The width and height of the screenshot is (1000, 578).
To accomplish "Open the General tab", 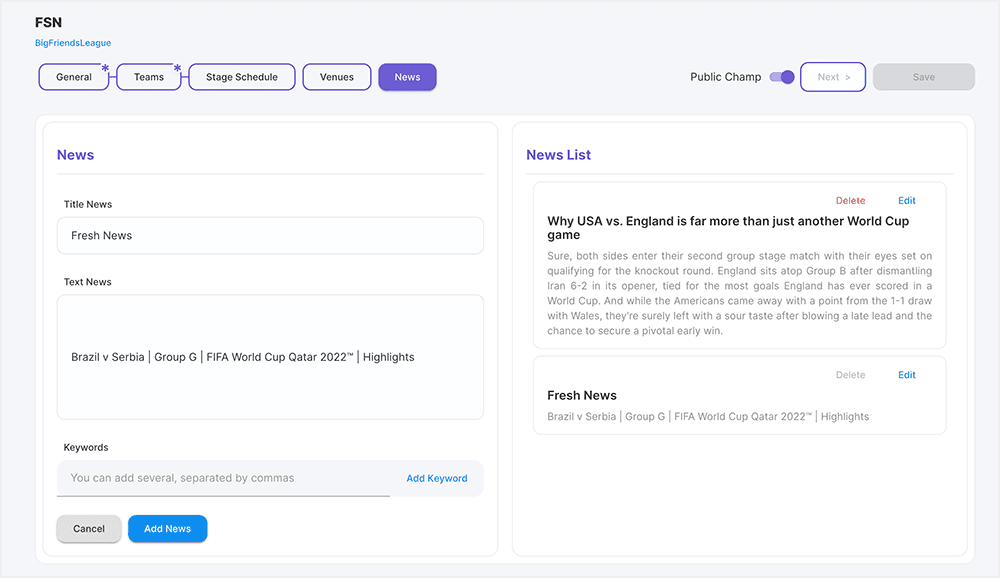I will (x=74, y=77).
